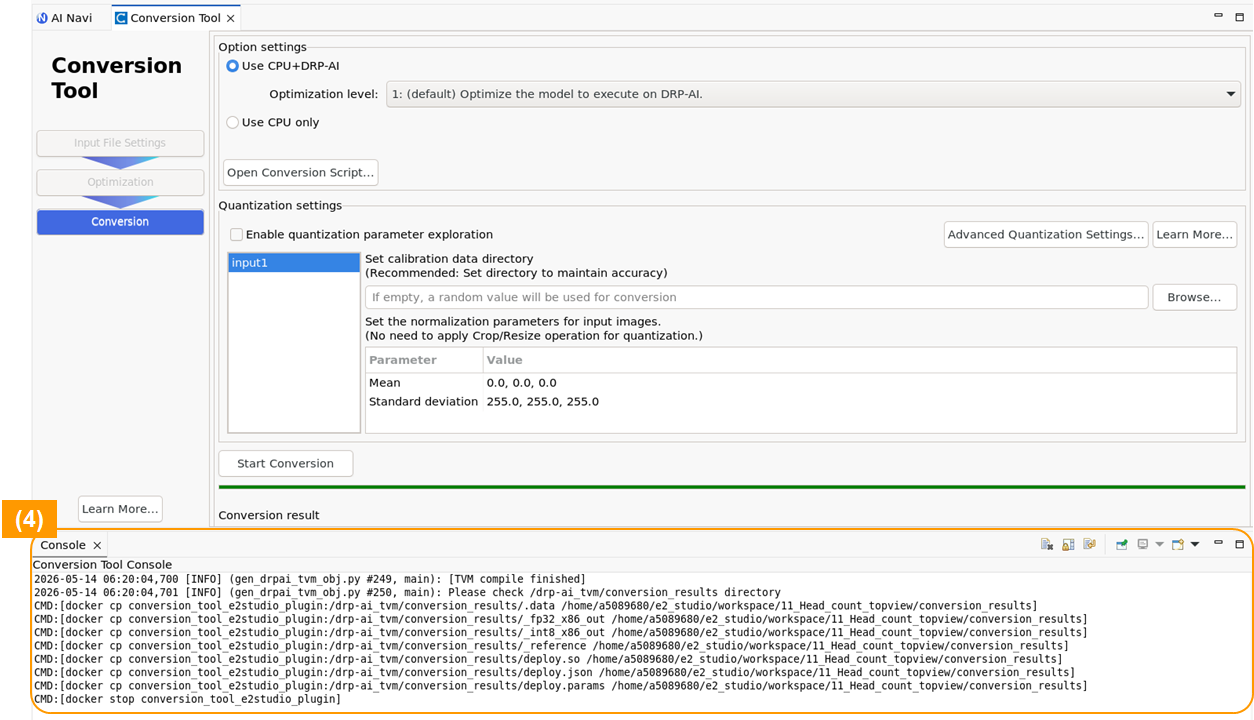This screenshot has height=720, width=1254.
Task: Click the Display Selected Console icon
Action: tap(1143, 544)
